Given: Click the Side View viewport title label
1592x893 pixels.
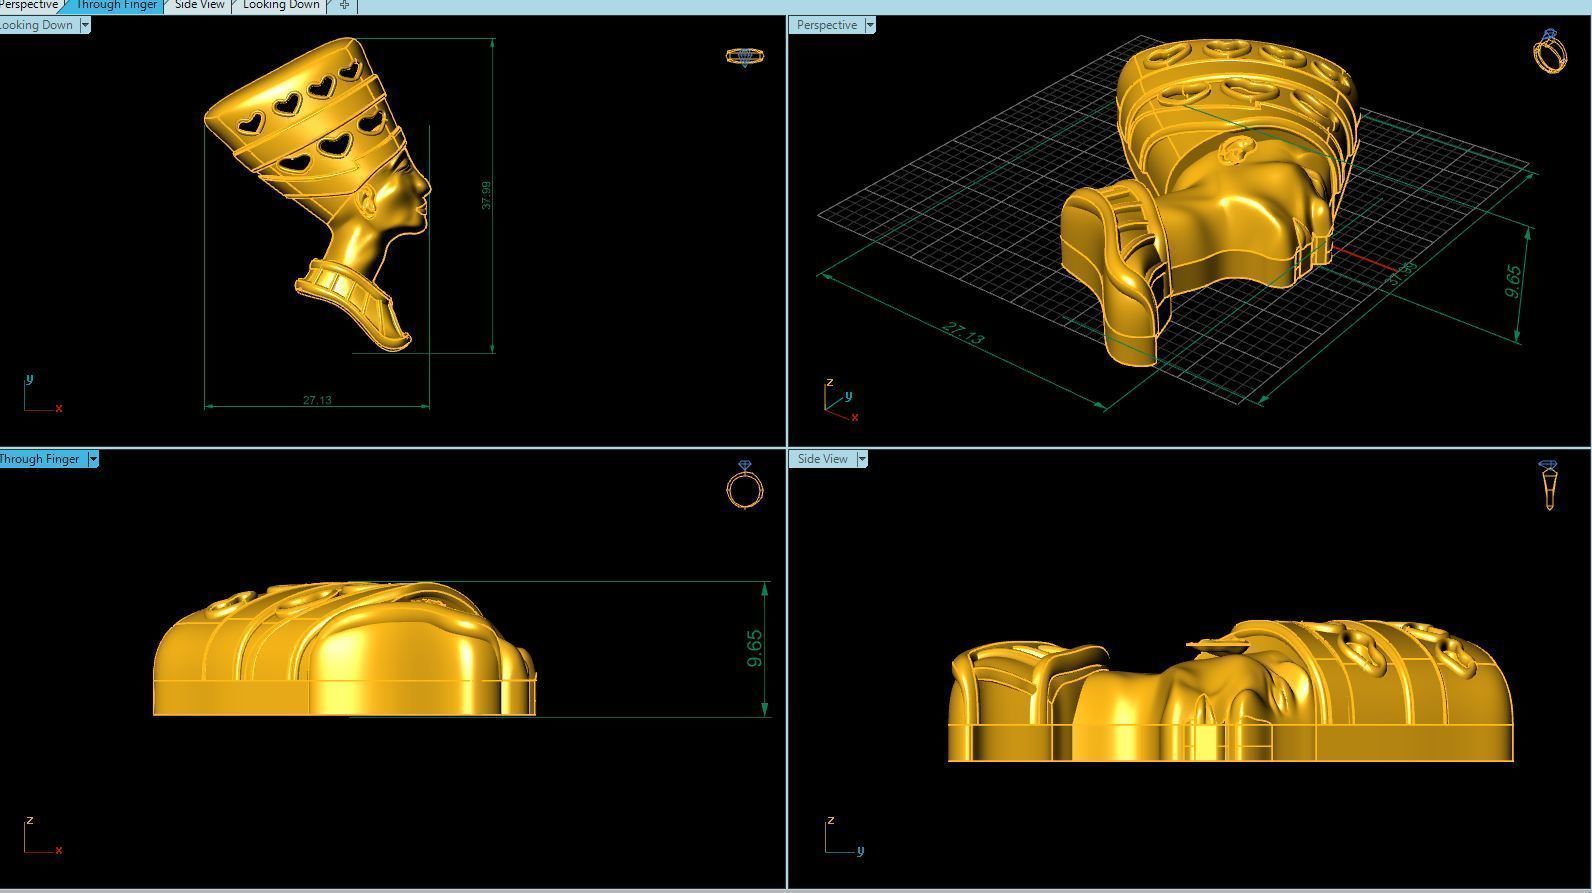Looking at the screenshot, I should click(822, 459).
